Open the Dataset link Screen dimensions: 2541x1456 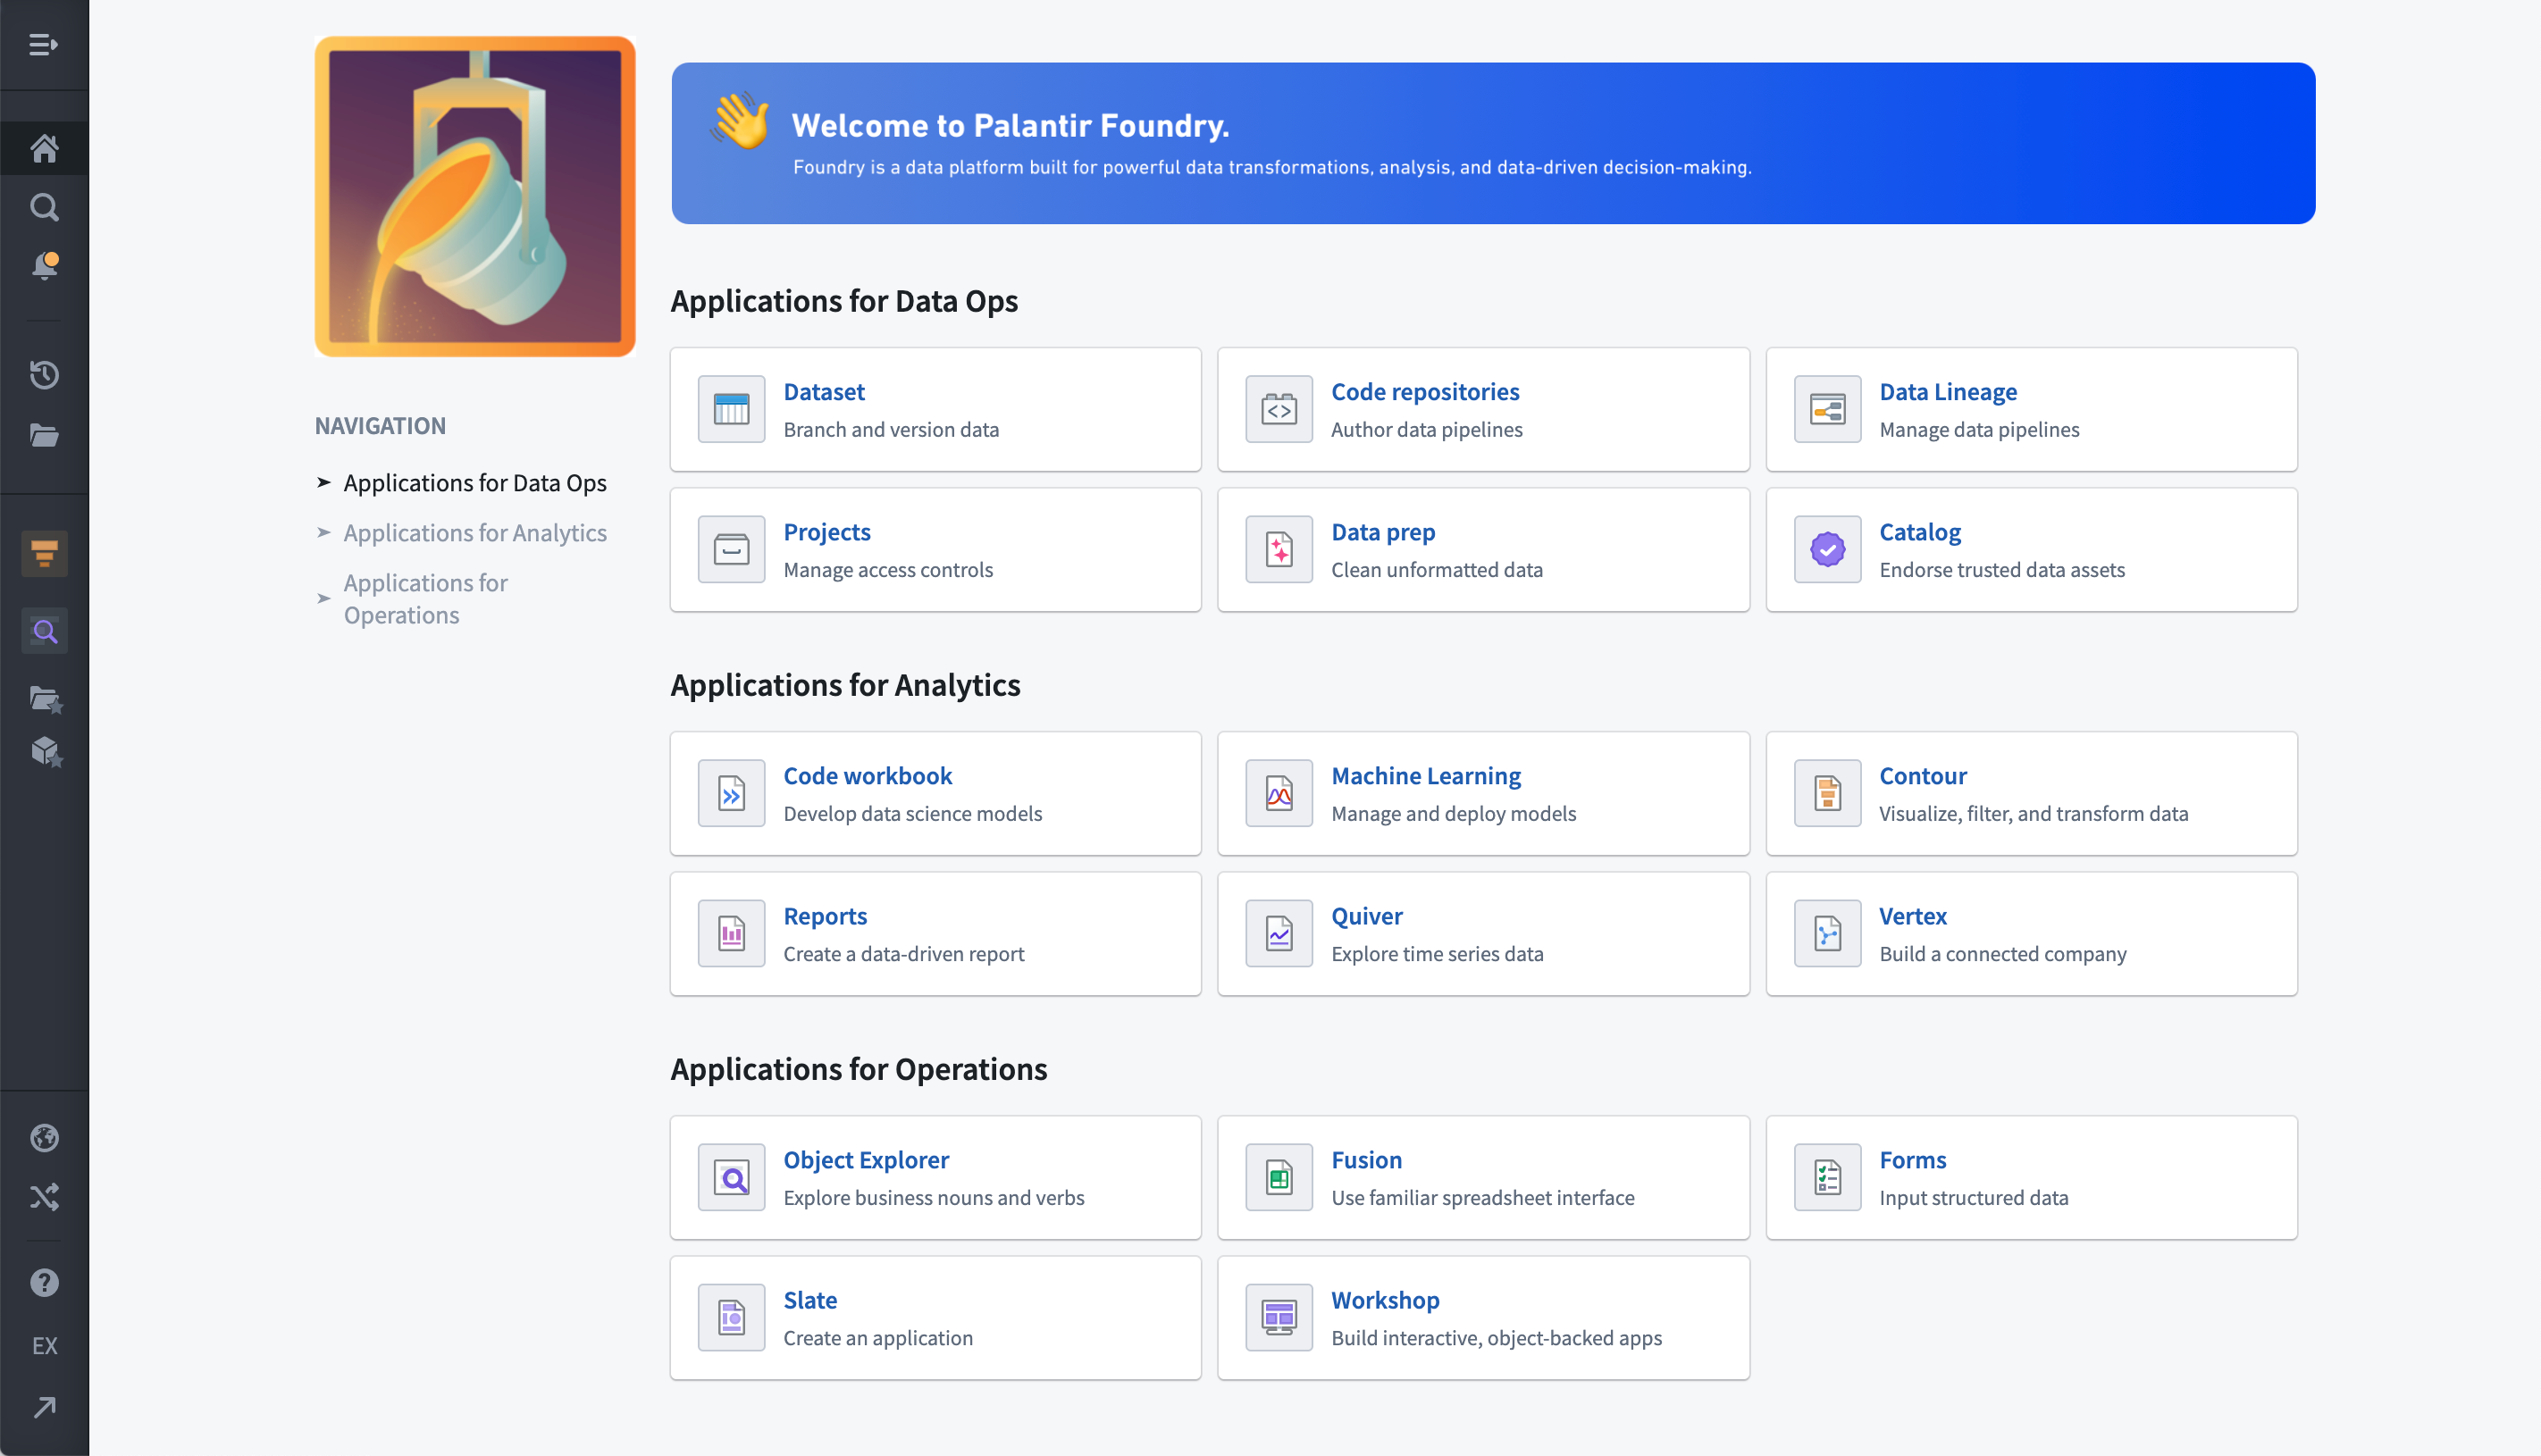click(x=824, y=391)
